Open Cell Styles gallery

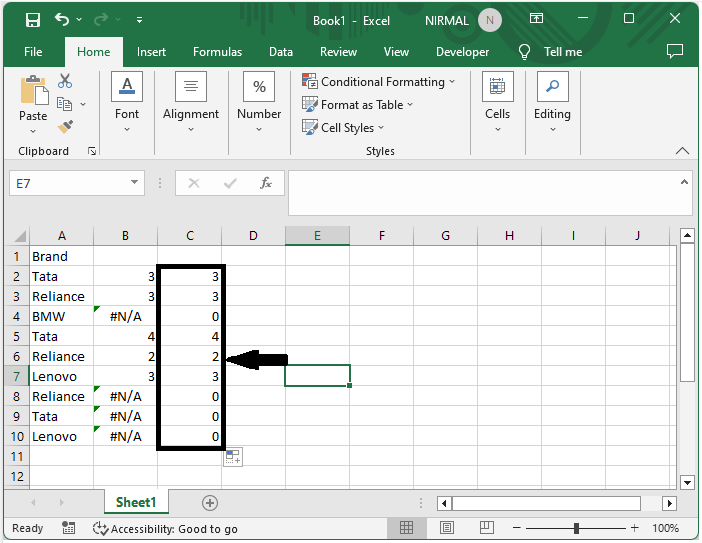click(x=343, y=128)
